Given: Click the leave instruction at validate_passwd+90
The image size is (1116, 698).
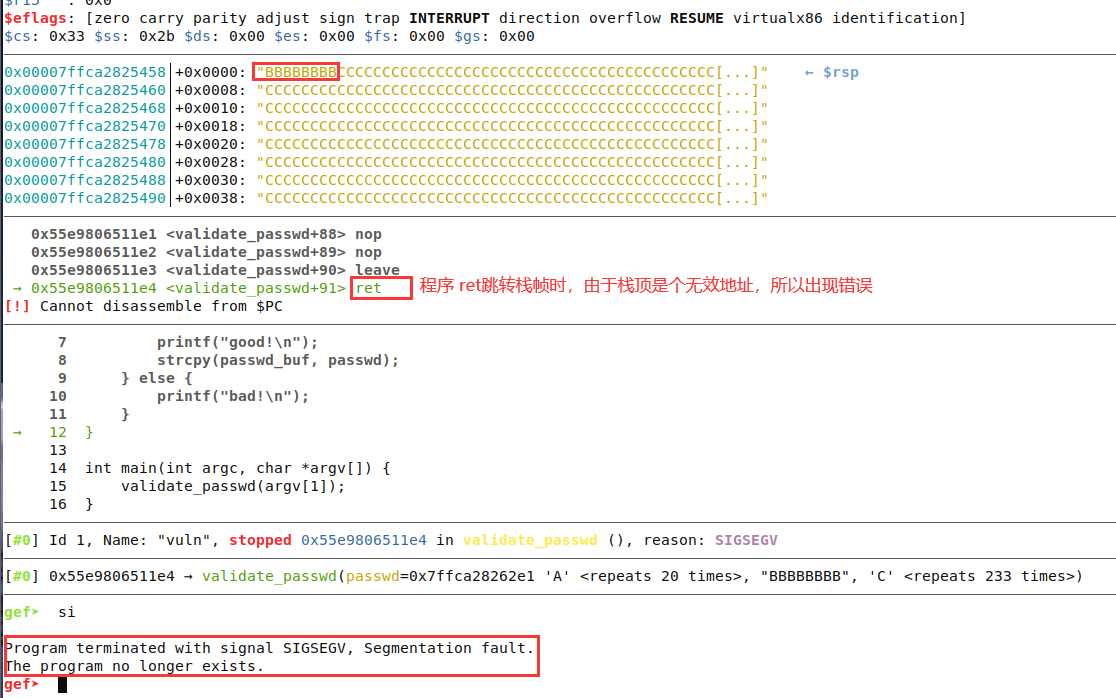Looking at the screenshot, I should 377,271.
